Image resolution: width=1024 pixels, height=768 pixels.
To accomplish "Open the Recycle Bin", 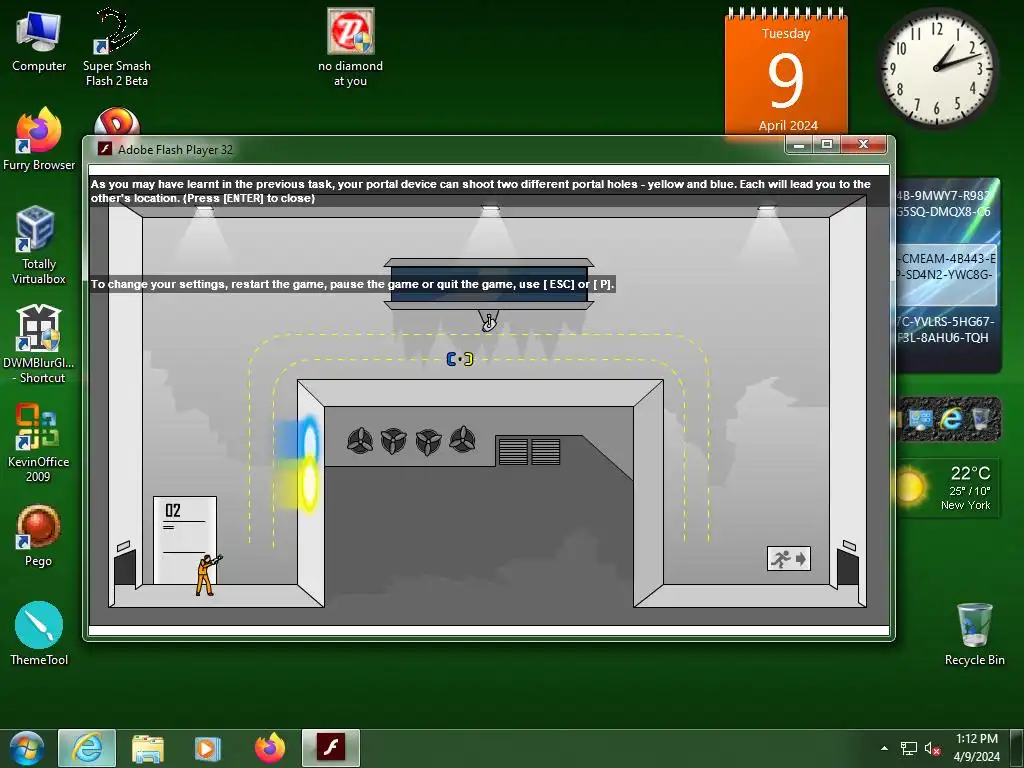I will pos(974,633).
